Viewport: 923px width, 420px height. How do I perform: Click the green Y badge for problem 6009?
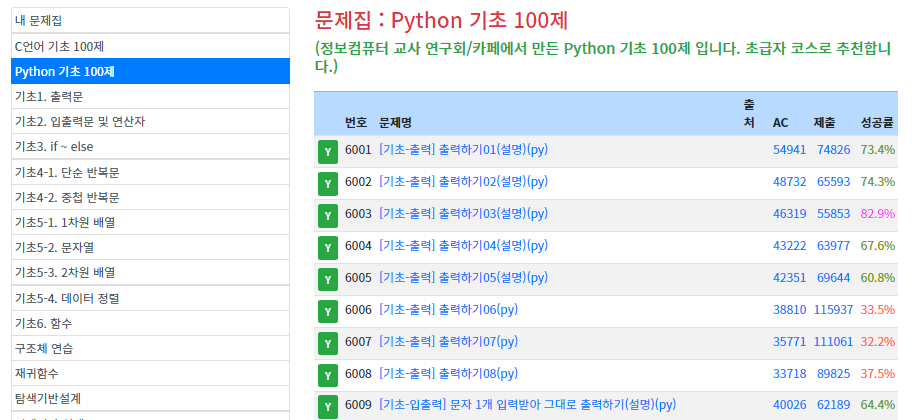[x=328, y=407]
